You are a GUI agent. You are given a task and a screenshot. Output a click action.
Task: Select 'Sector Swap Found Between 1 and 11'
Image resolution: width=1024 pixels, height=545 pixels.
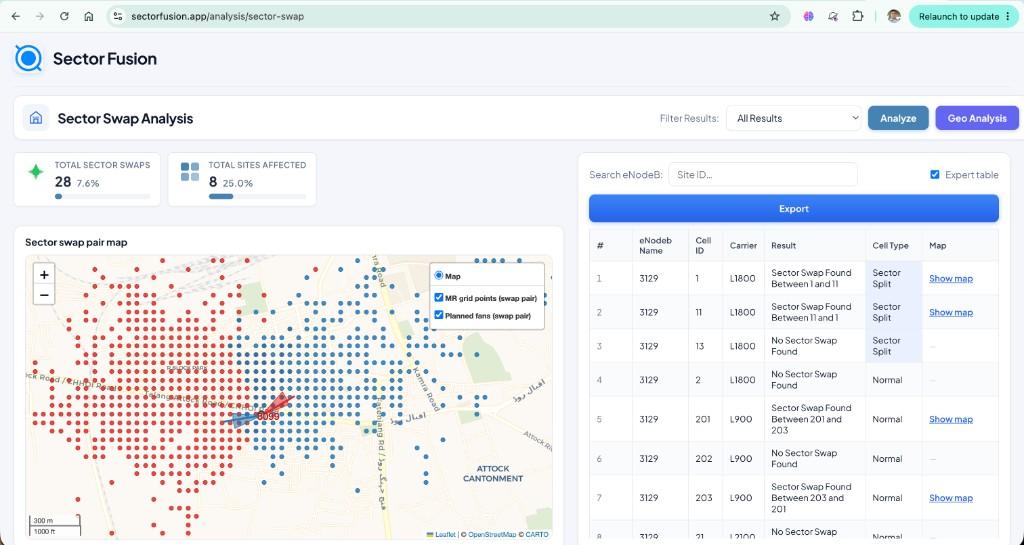click(x=811, y=279)
